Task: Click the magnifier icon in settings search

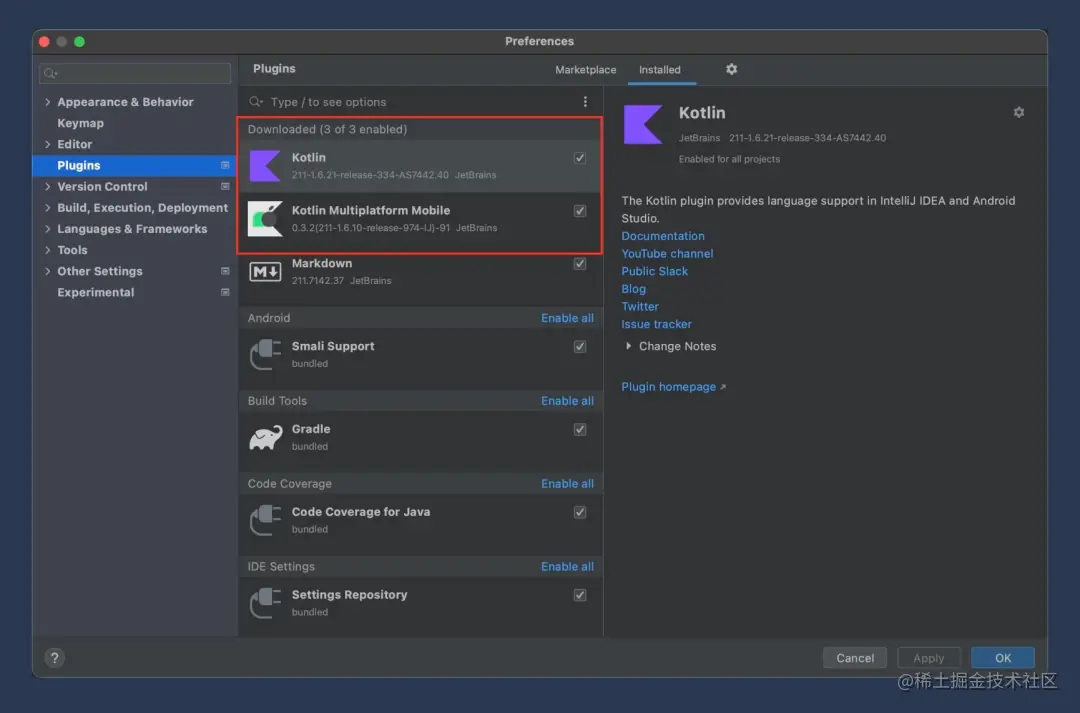Action: point(50,73)
